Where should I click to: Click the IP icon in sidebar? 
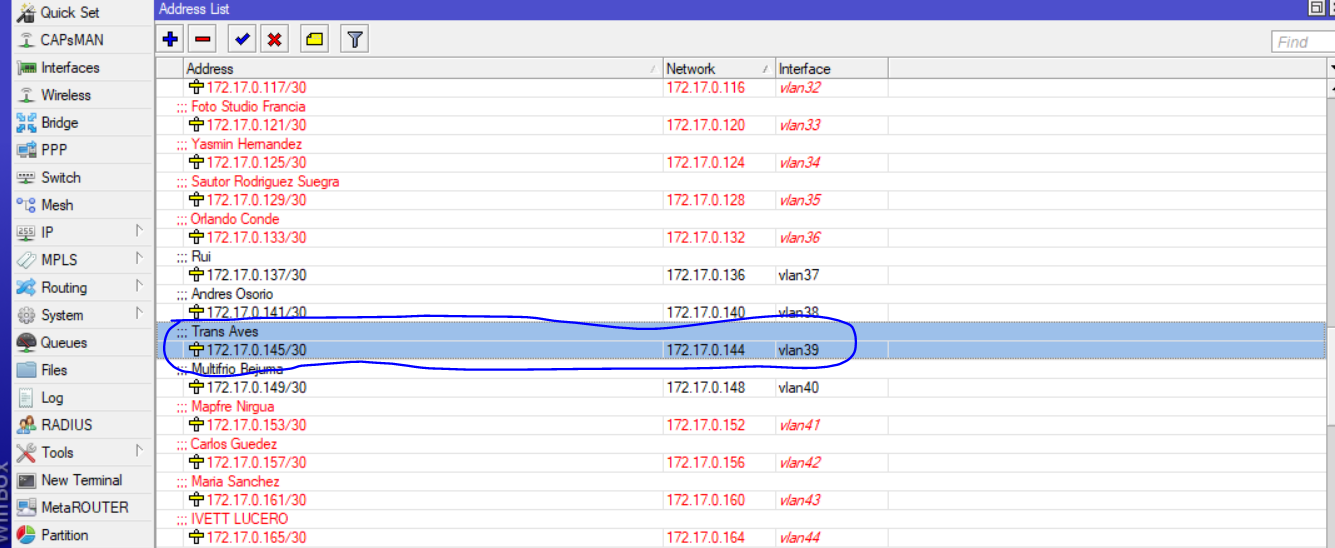(26, 232)
